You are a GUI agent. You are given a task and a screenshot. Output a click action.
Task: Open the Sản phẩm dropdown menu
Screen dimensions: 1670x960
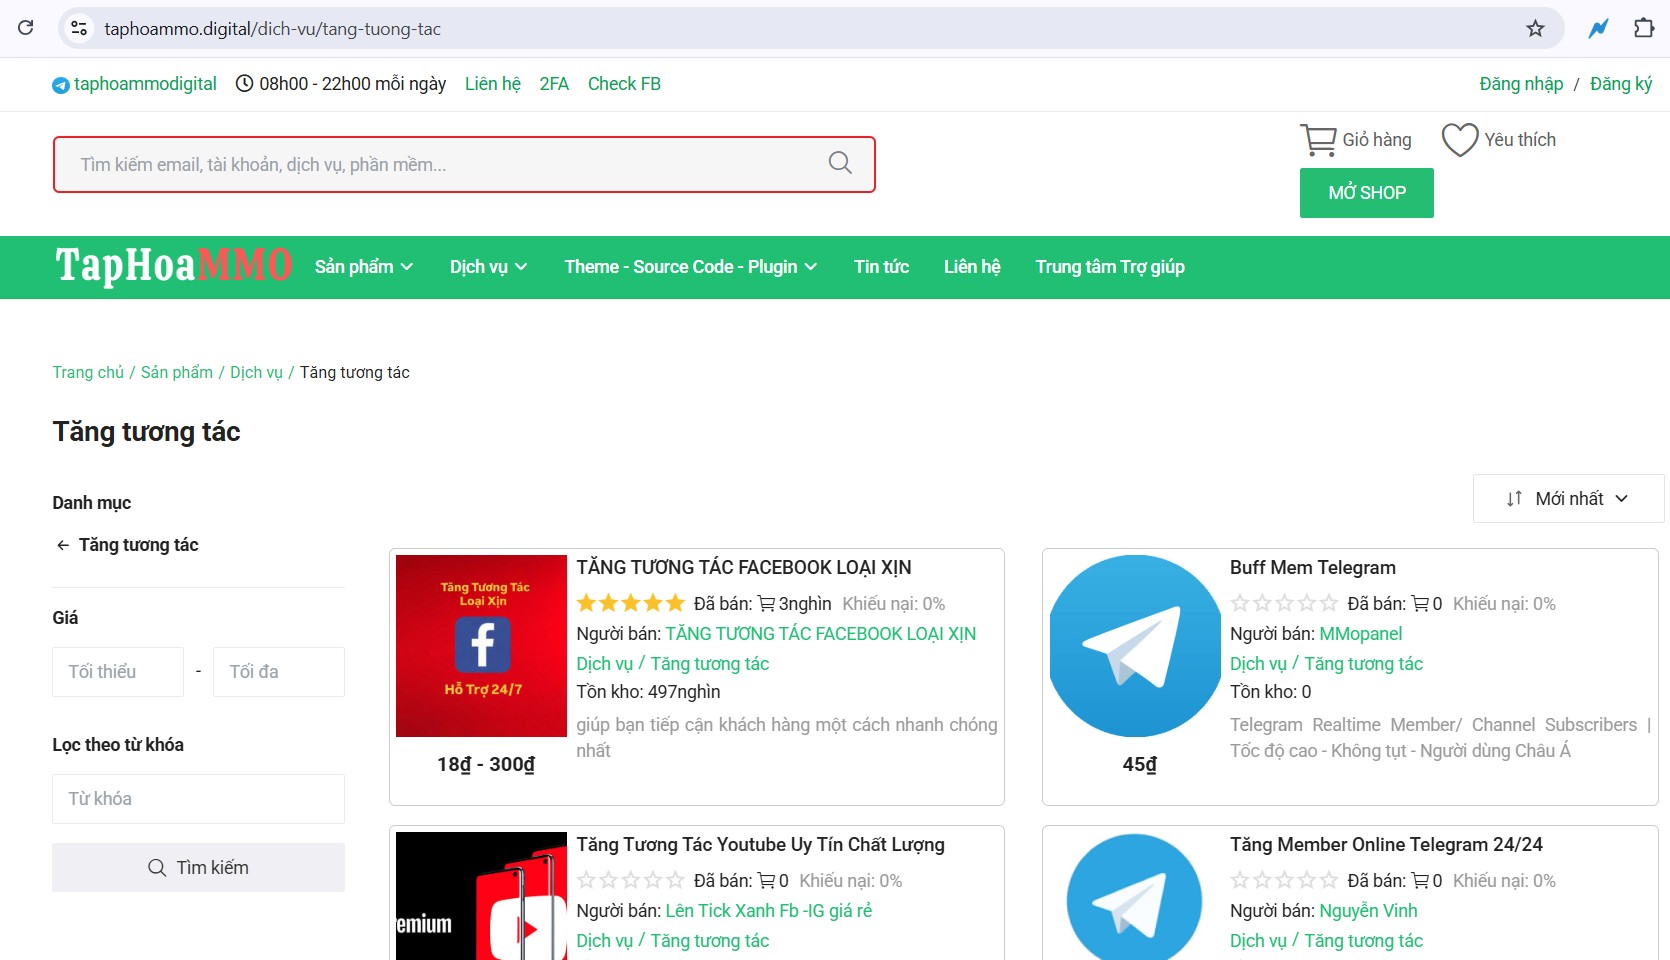coord(363,267)
